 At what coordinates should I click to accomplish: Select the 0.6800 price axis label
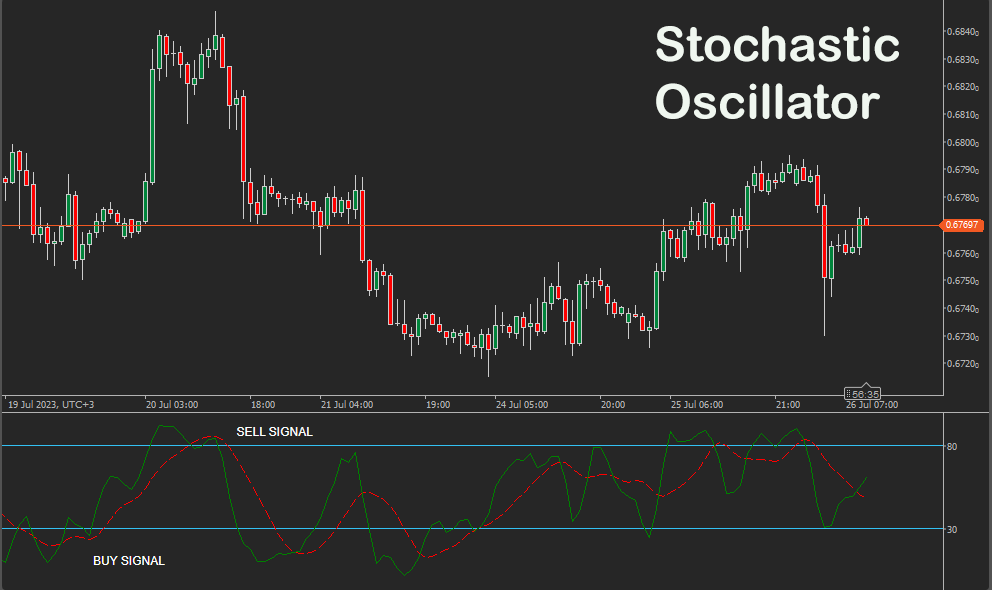click(963, 142)
